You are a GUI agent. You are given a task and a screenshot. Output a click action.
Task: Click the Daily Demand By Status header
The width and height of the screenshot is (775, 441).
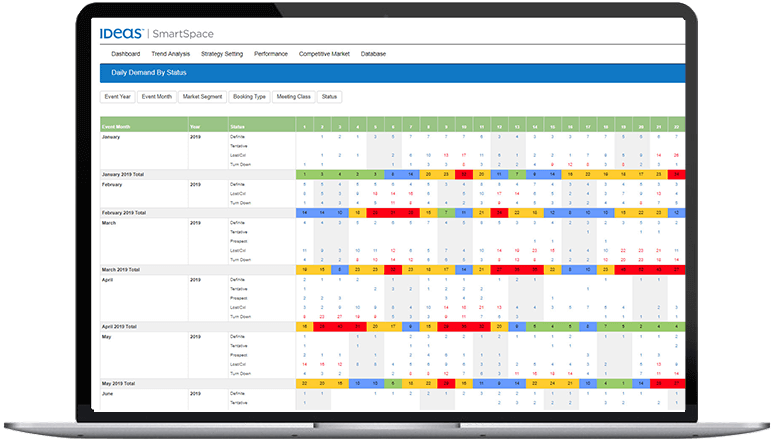[149, 73]
